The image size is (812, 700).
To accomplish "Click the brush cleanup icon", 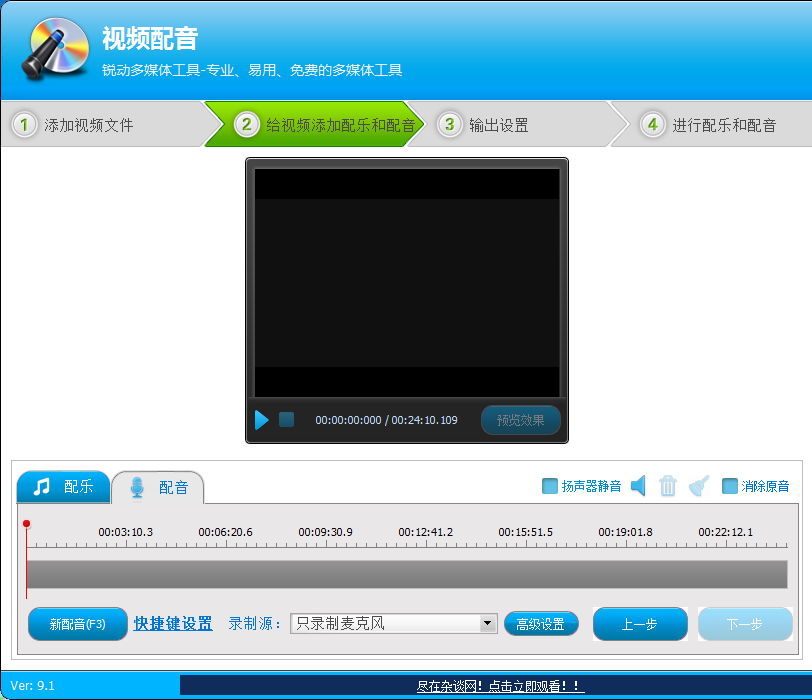I will point(697,486).
